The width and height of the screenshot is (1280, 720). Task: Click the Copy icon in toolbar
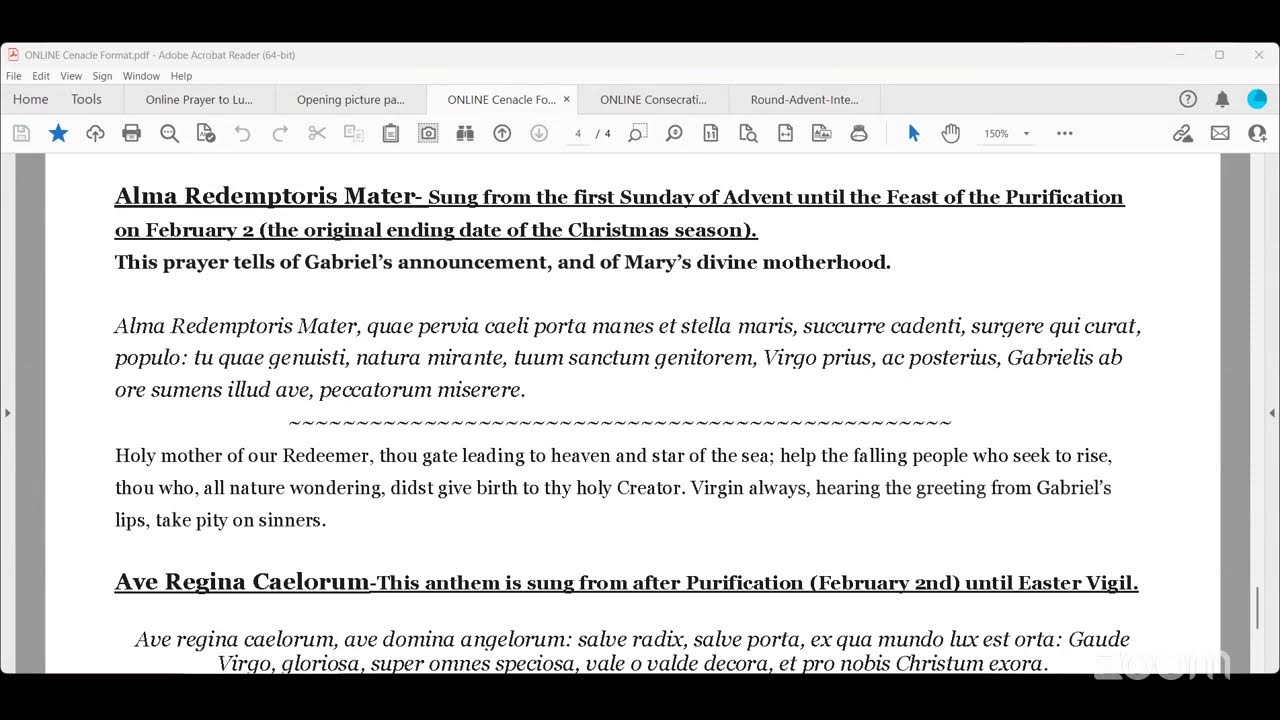pos(353,133)
